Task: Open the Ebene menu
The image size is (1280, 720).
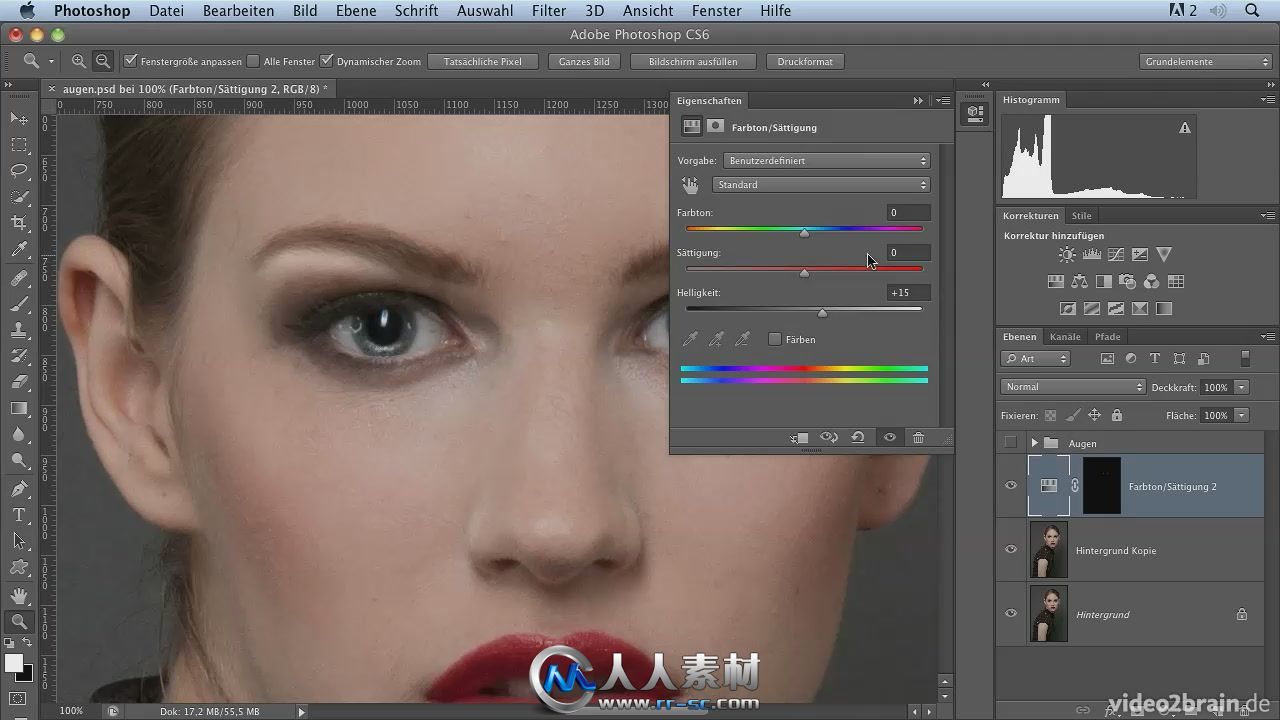Action: [x=357, y=11]
